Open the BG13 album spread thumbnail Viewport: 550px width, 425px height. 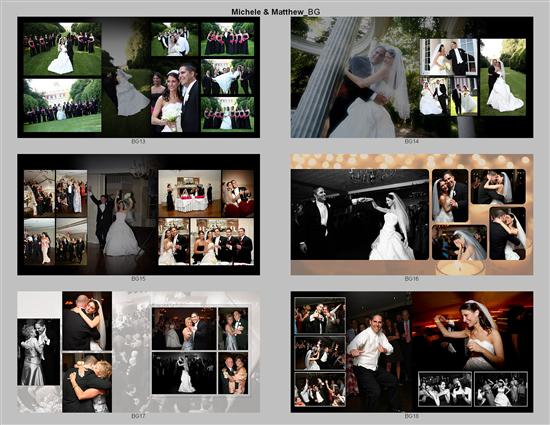[139, 77]
